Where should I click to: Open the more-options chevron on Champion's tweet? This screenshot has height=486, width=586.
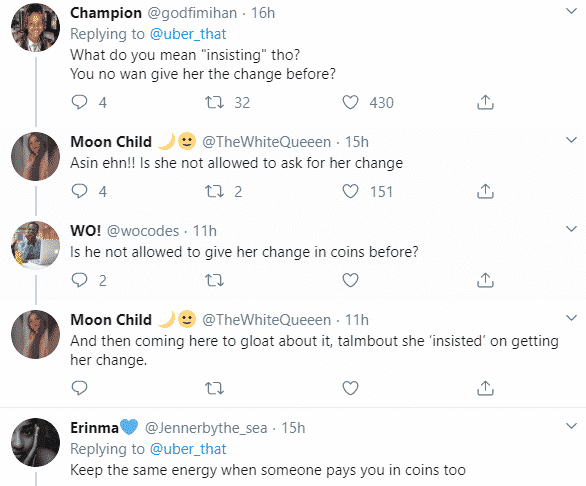click(x=571, y=11)
